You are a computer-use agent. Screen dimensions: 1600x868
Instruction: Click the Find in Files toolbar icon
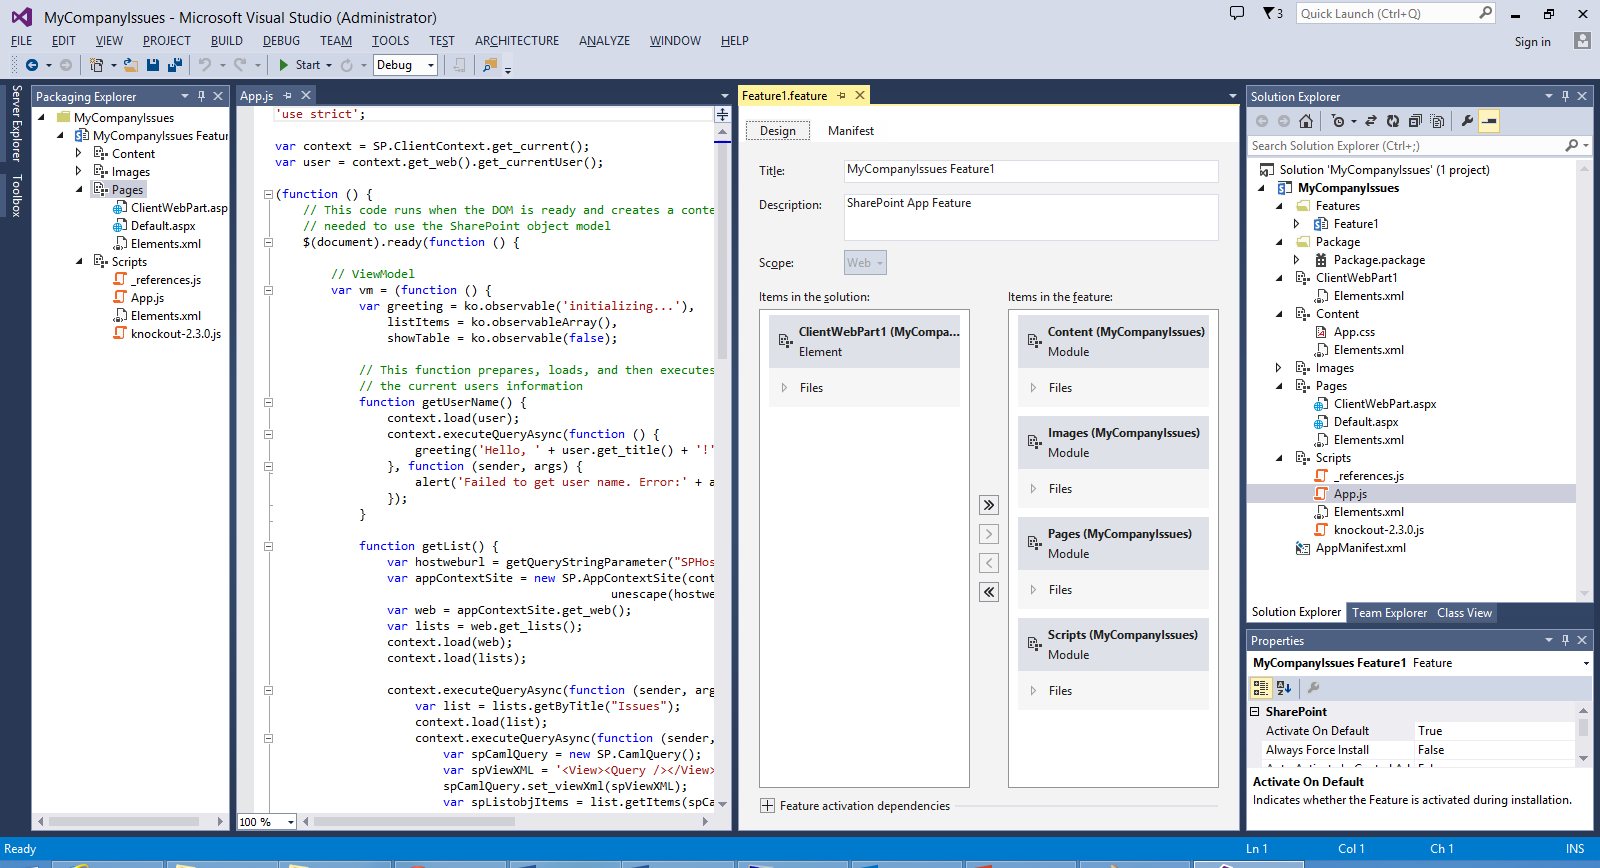489,65
